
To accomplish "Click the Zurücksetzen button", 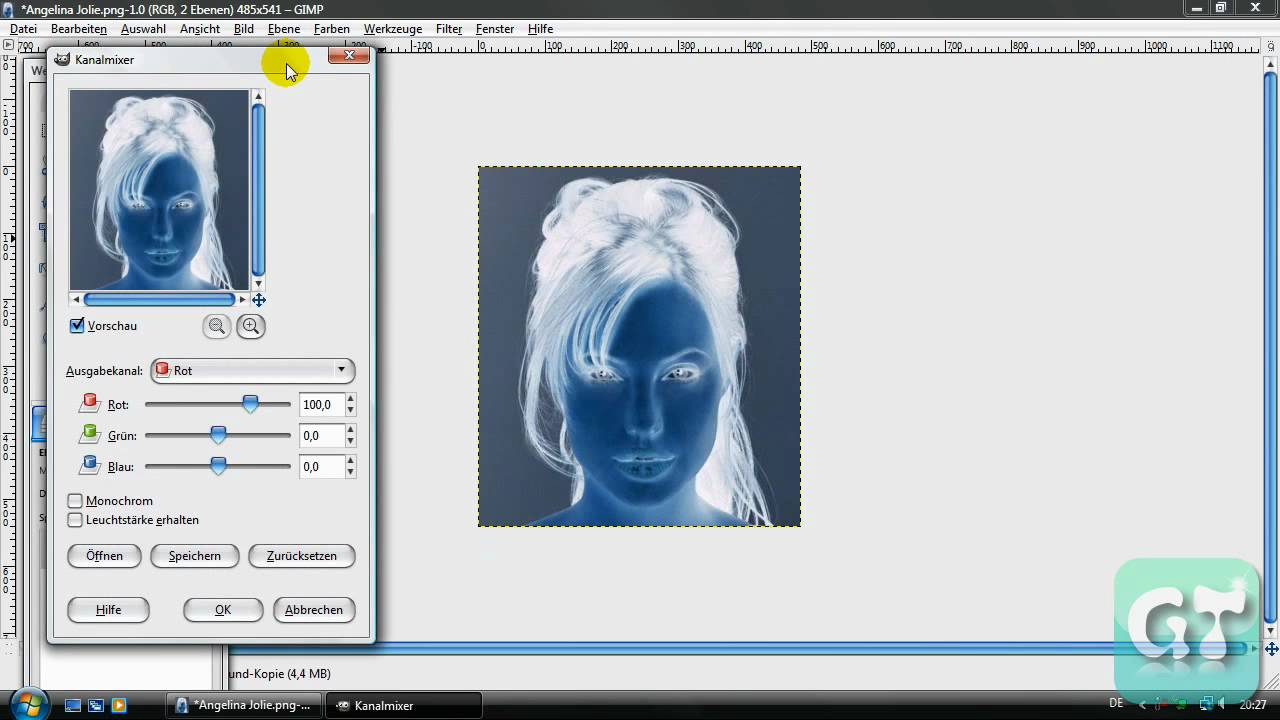I will tap(302, 556).
